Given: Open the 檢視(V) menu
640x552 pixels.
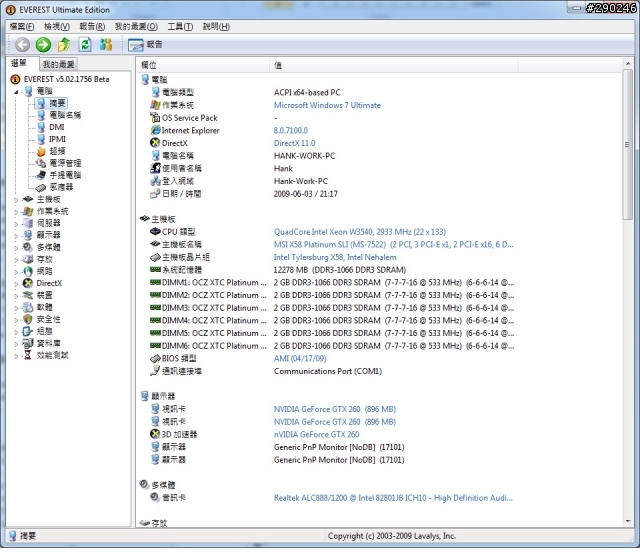Looking at the screenshot, I should click(x=57, y=27).
